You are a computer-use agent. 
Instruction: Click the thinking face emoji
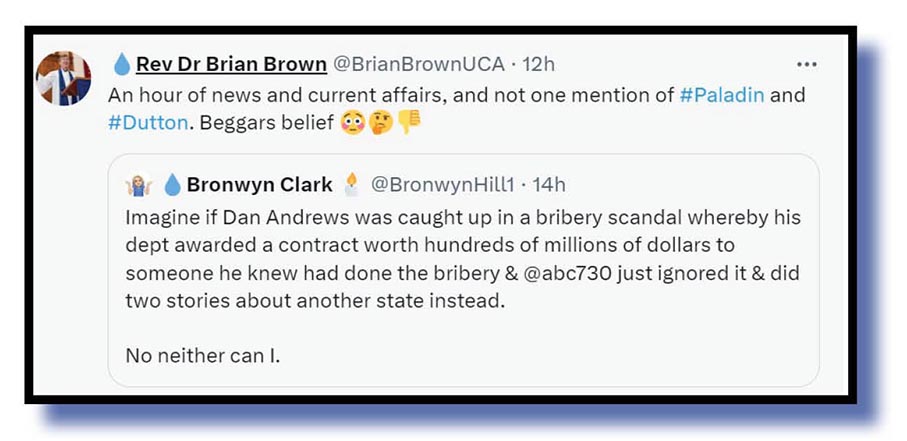(380, 122)
